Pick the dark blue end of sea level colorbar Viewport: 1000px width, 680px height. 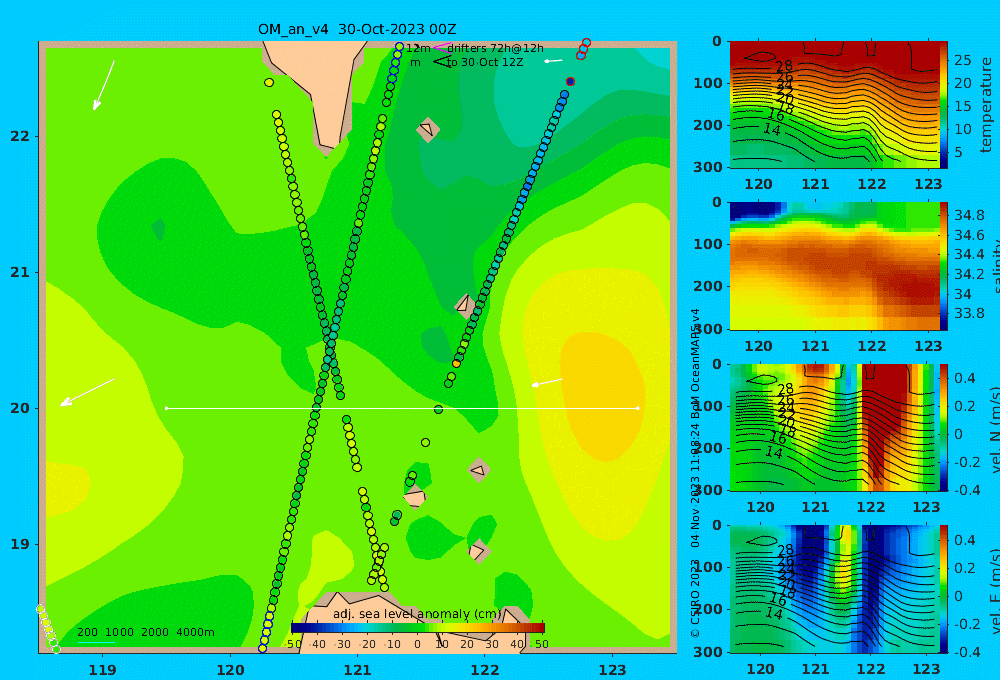[x=297, y=627]
